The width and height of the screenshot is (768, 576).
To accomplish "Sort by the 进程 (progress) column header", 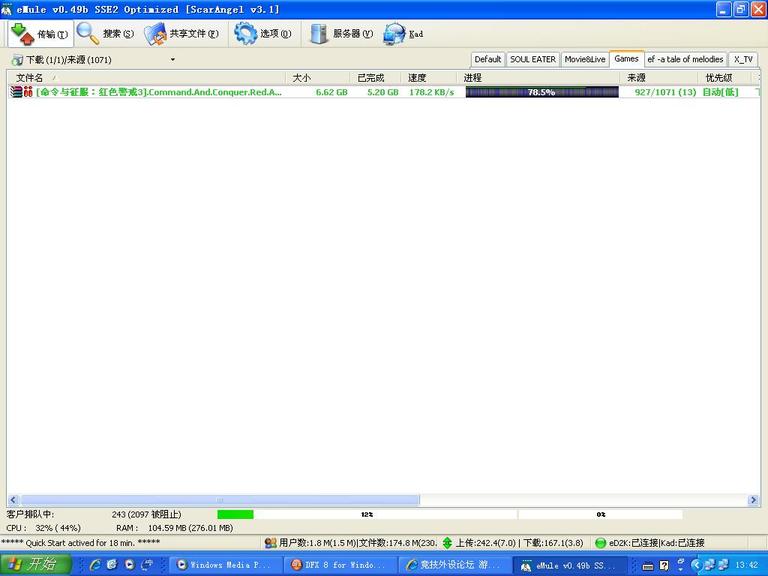I will coord(539,77).
